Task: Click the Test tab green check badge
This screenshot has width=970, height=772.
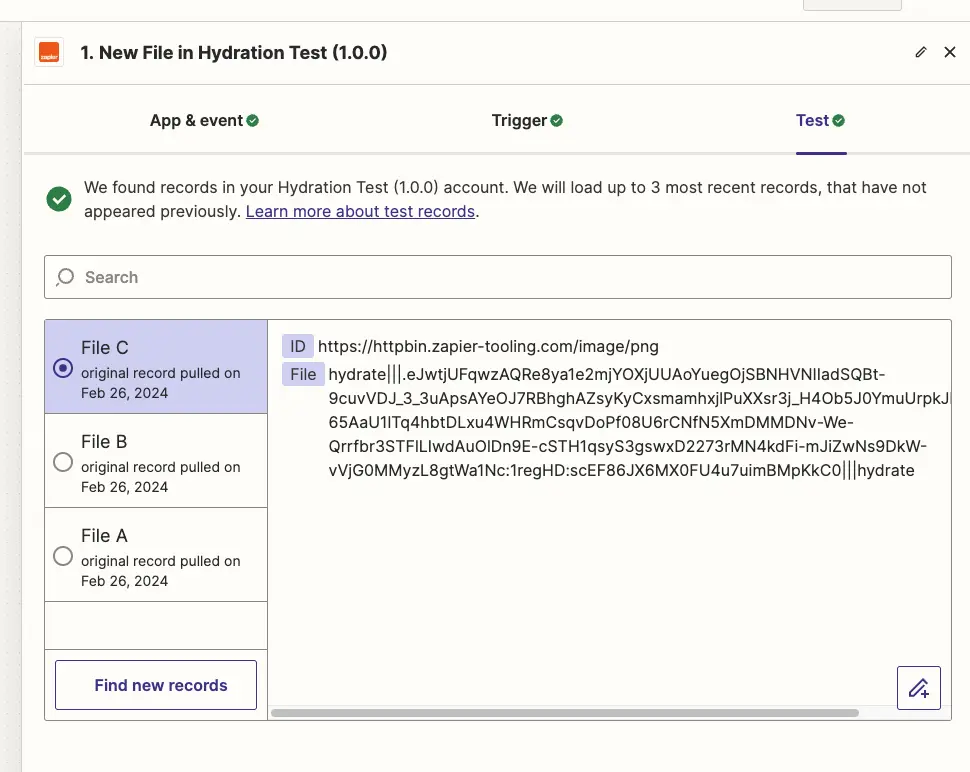Action: click(x=838, y=121)
